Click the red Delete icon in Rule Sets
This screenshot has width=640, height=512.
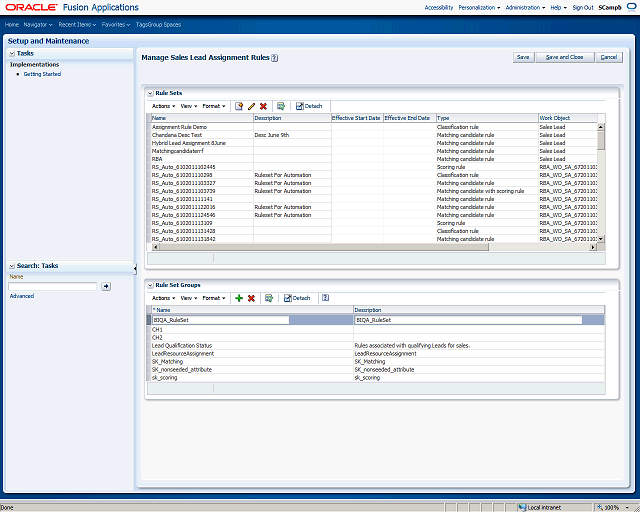(263, 106)
